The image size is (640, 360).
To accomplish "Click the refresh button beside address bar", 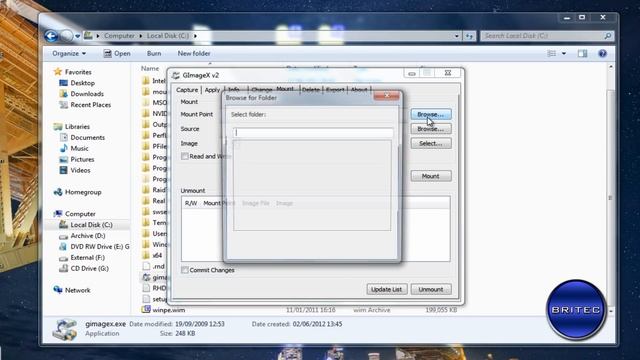I will [469, 36].
